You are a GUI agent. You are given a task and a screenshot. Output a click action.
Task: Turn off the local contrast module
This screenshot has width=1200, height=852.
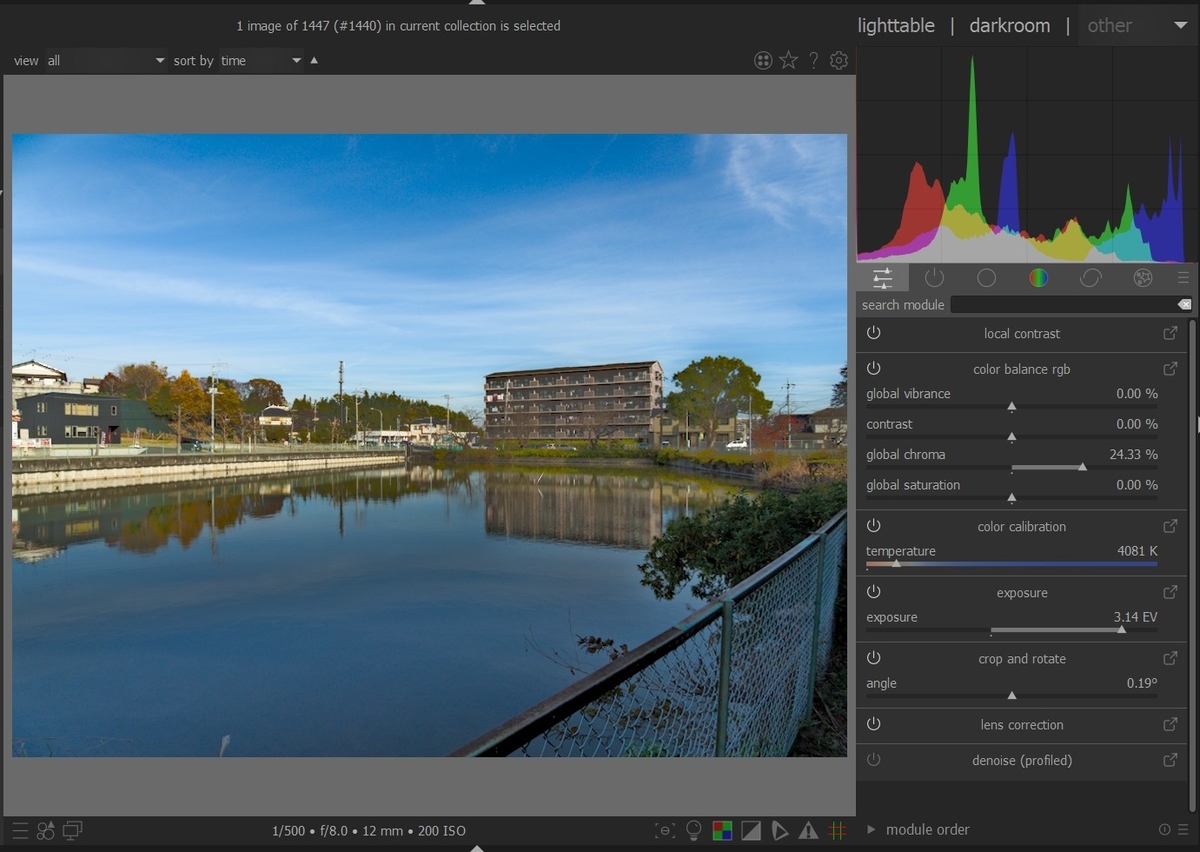(874, 333)
